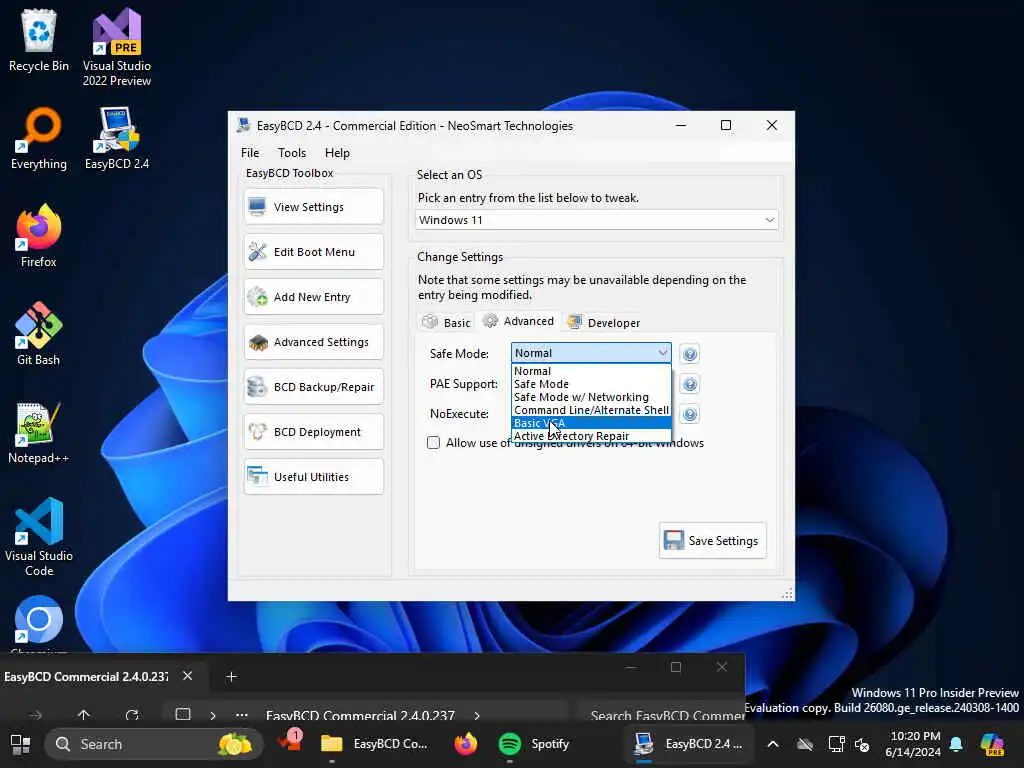The height and width of the screenshot is (768, 1024).
Task: Choose Active Directory Repair option
Action: pyautogui.click(x=591, y=436)
